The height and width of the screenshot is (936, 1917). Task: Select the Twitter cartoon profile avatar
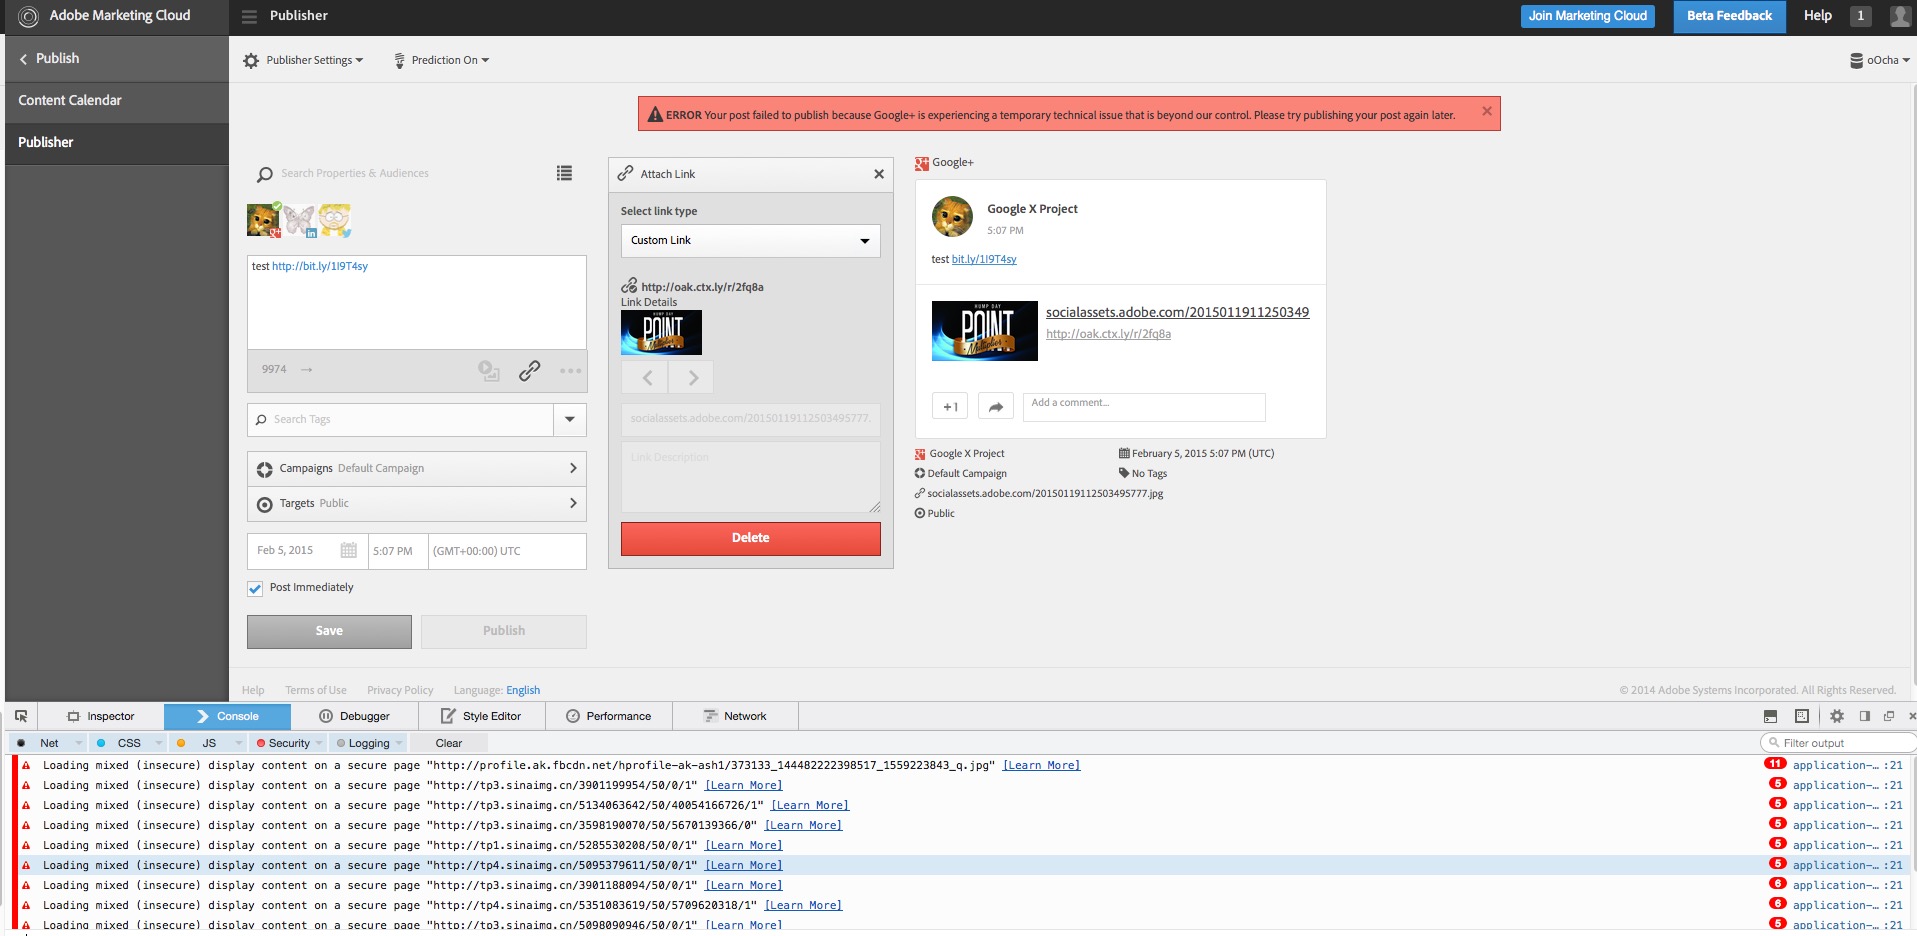(x=335, y=220)
